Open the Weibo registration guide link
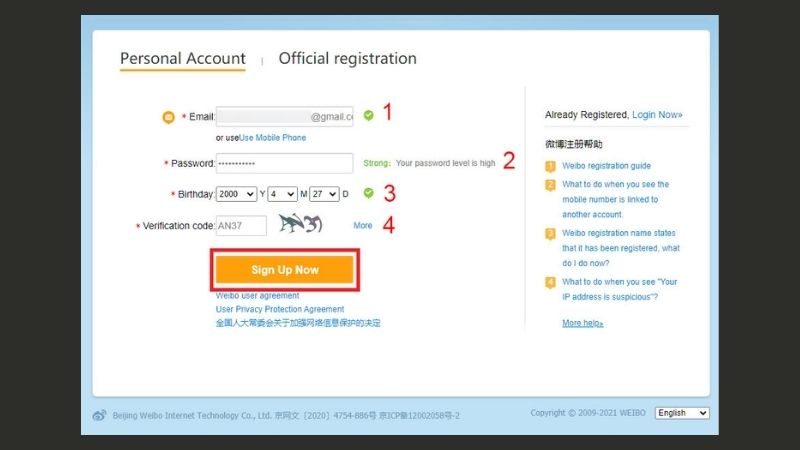 coord(606,166)
